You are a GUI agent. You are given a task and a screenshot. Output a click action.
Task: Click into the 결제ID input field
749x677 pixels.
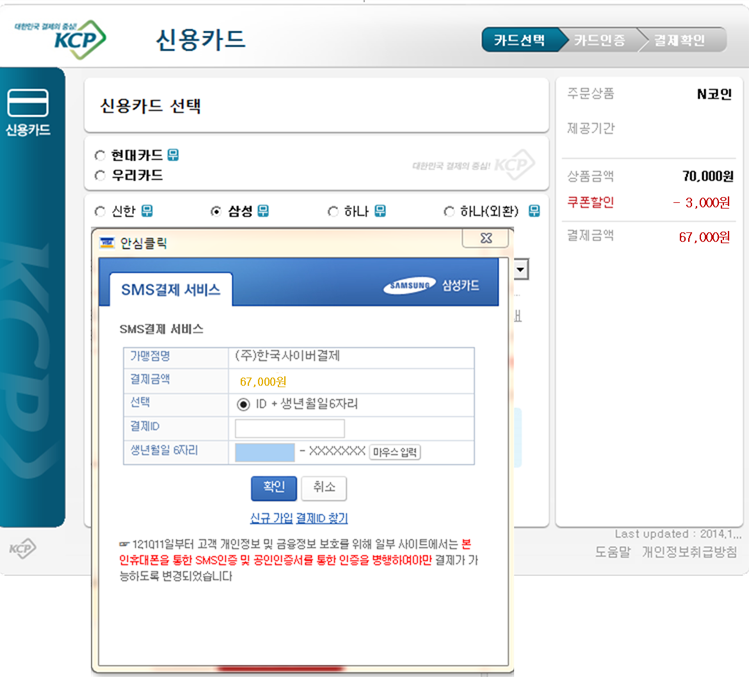(289, 428)
